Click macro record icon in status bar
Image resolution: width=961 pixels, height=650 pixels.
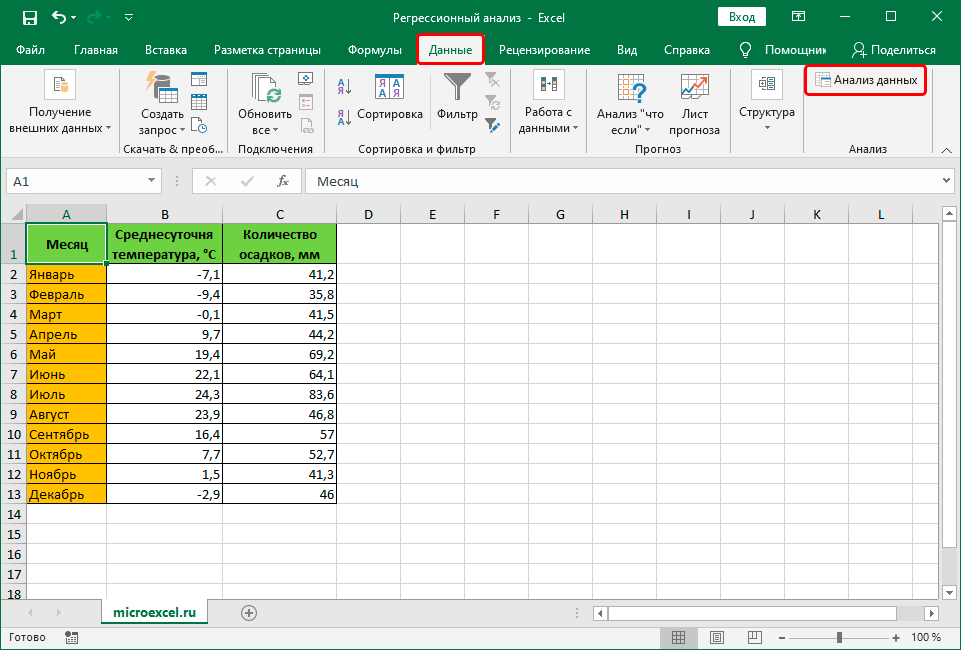[71, 638]
